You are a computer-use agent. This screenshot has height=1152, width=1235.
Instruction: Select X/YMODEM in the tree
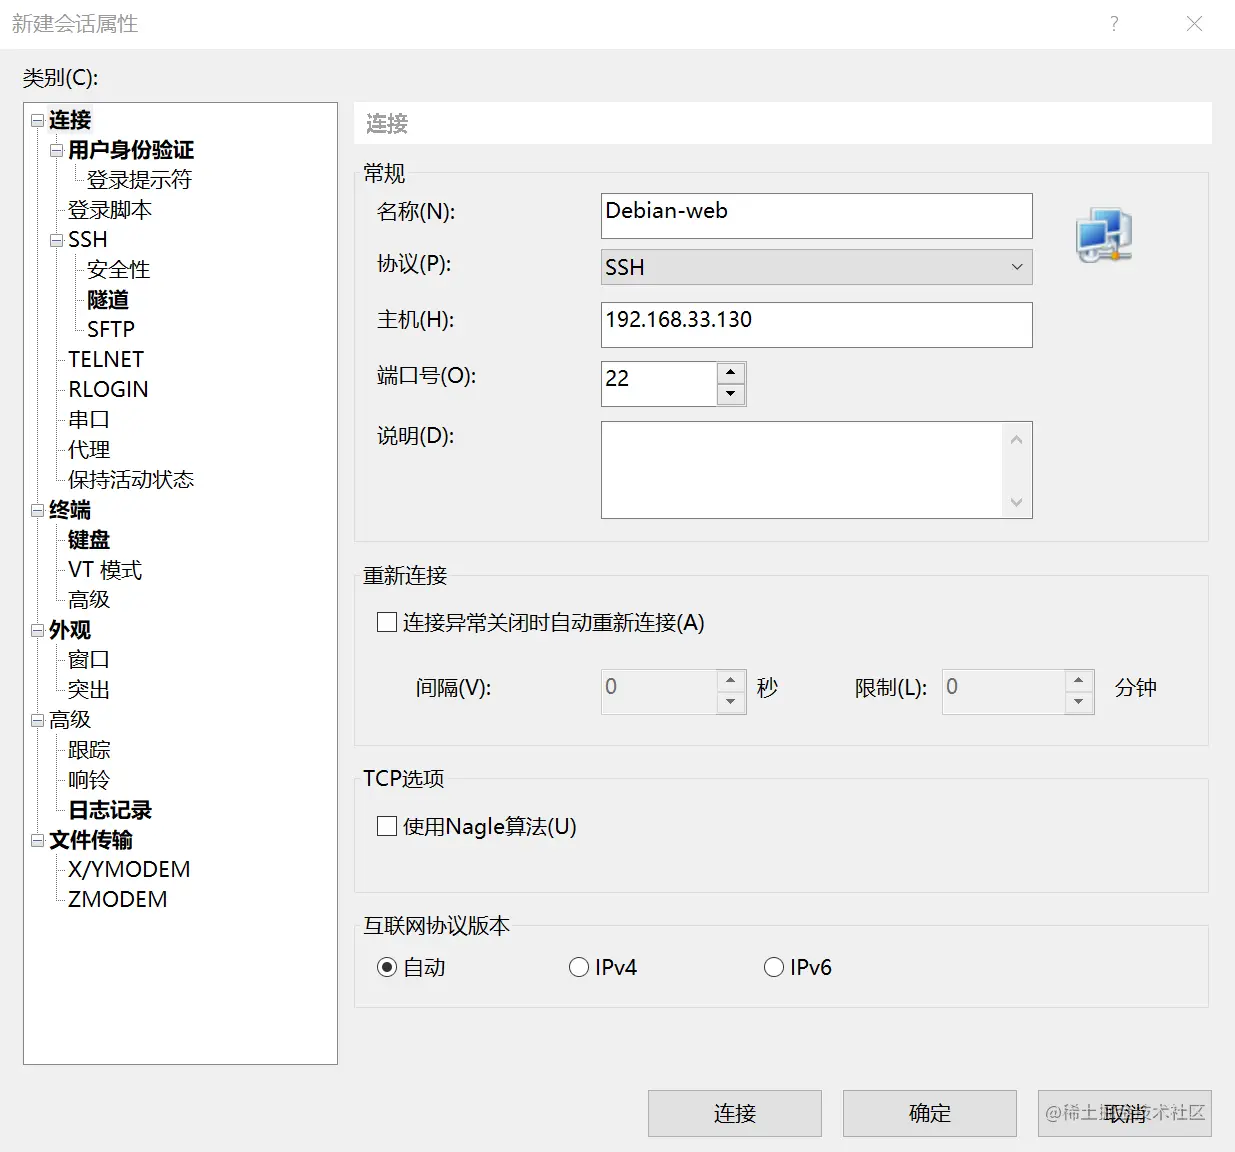pos(129,870)
